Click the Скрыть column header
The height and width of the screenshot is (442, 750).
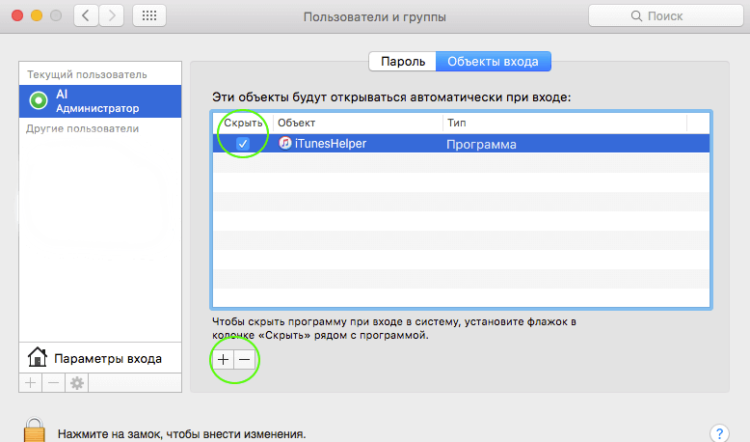tap(243, 123)
